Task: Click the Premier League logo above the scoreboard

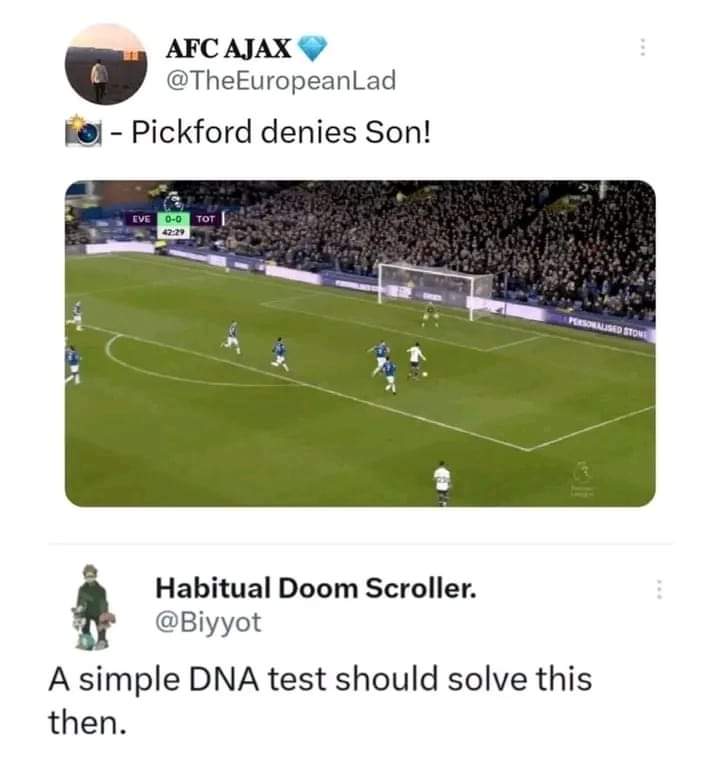Action: (173, 201)
